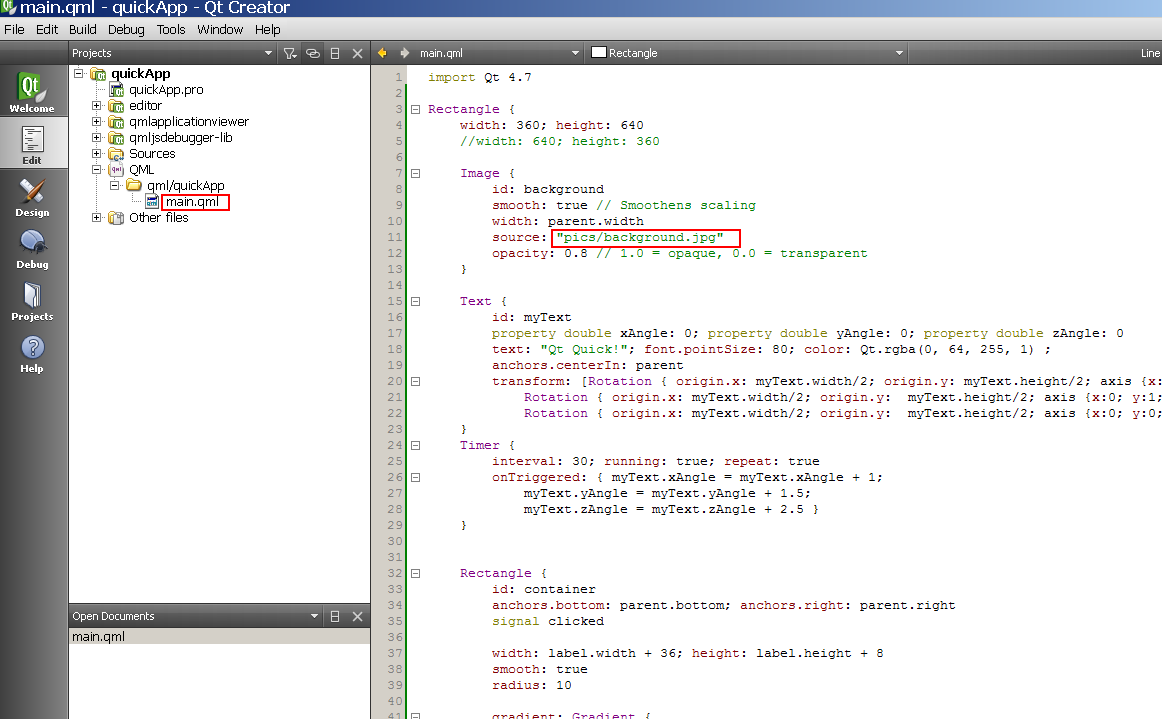
Task: Toggle synchronize with editor link icon
Action: pos(313,53)
